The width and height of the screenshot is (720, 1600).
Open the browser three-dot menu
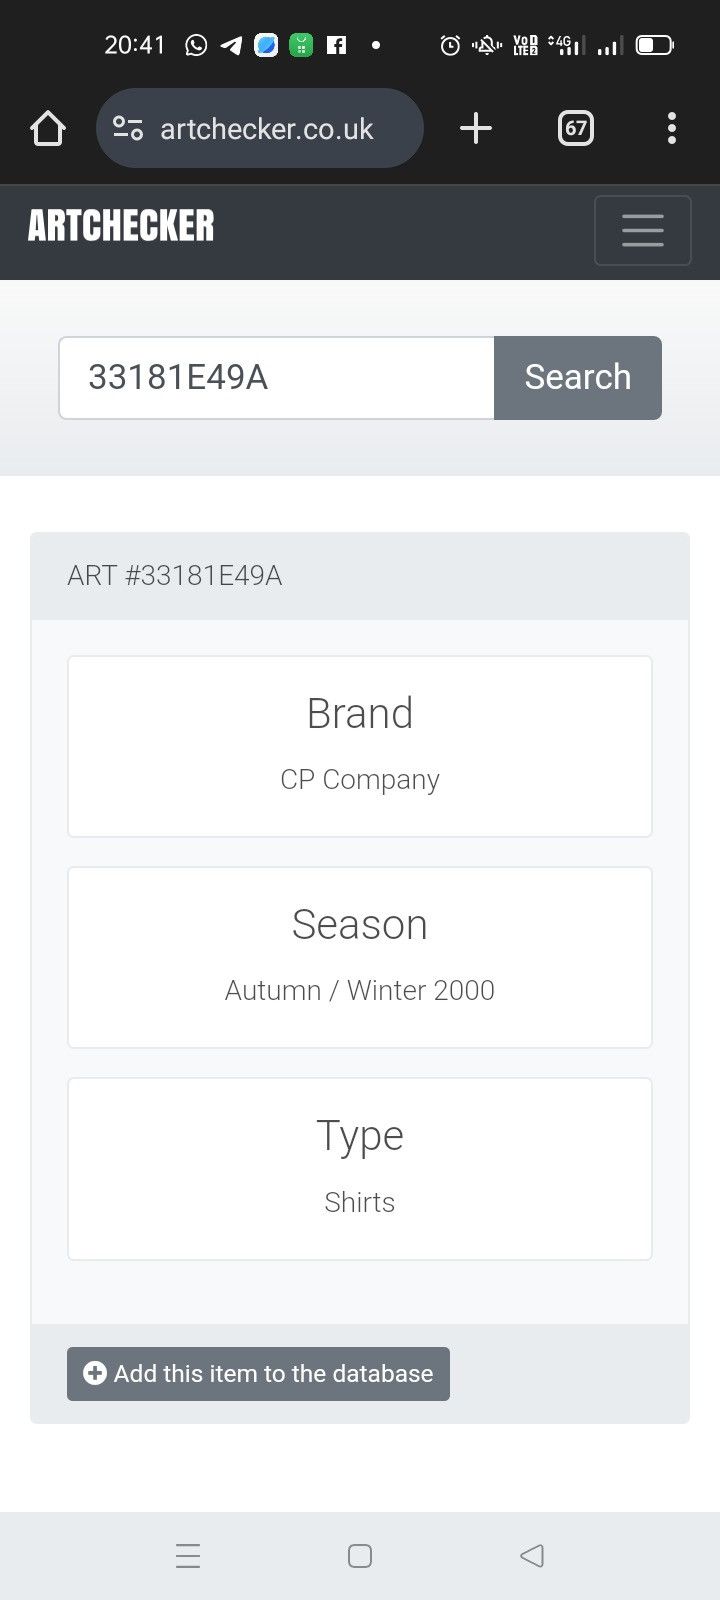pos(671,128)
